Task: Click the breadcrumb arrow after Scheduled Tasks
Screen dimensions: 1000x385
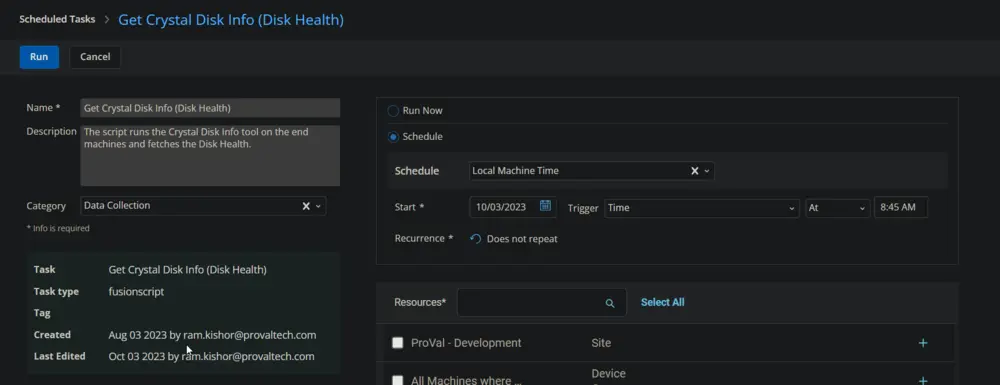Action: (107, 20)
